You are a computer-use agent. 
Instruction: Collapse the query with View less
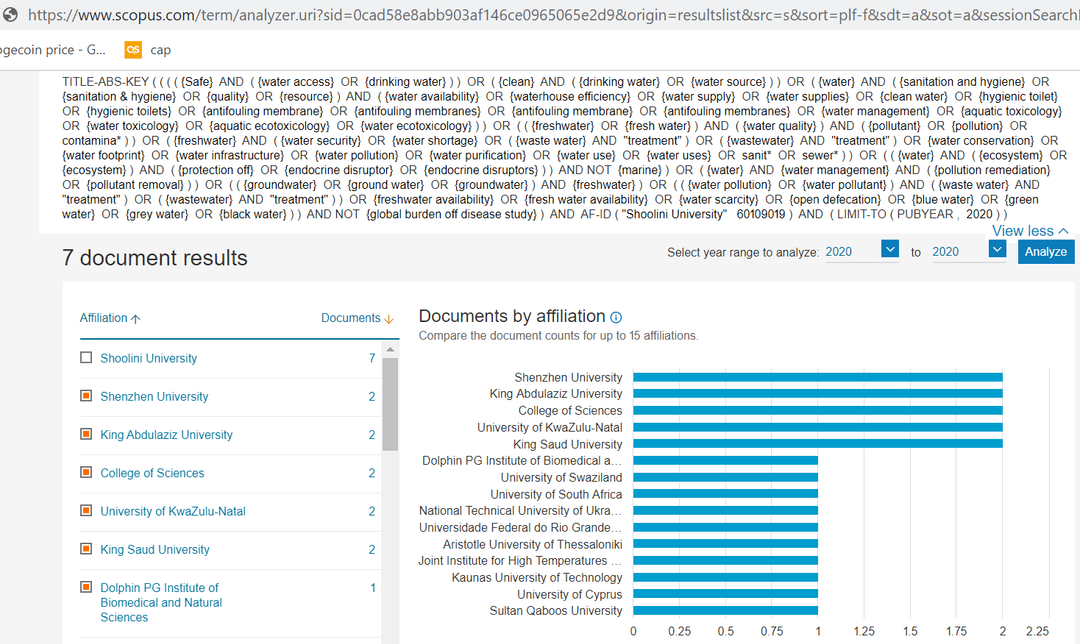coord(1030,231)
